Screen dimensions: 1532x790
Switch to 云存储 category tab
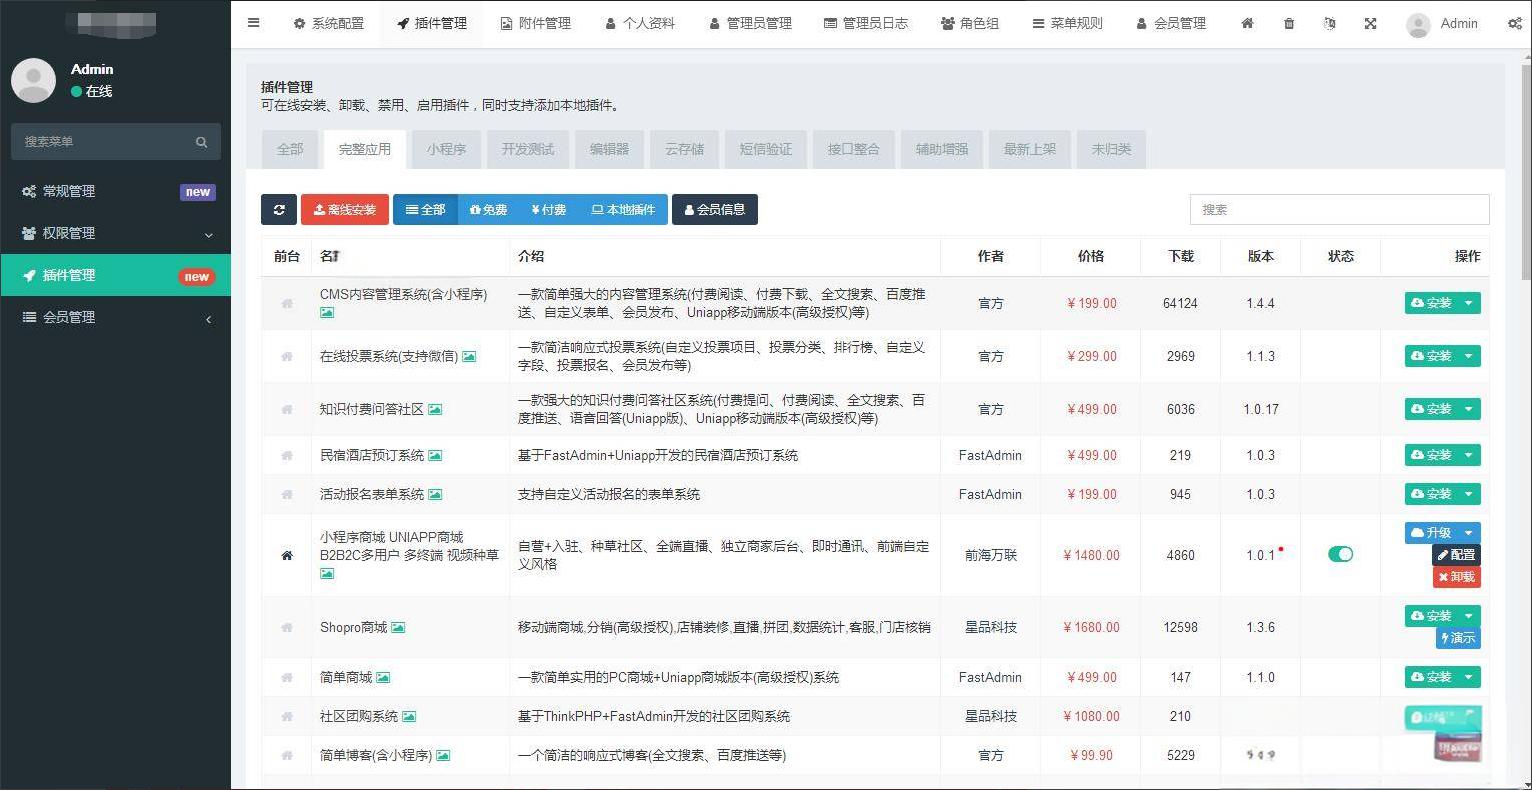pyautogui.click(x=684, y=149)
